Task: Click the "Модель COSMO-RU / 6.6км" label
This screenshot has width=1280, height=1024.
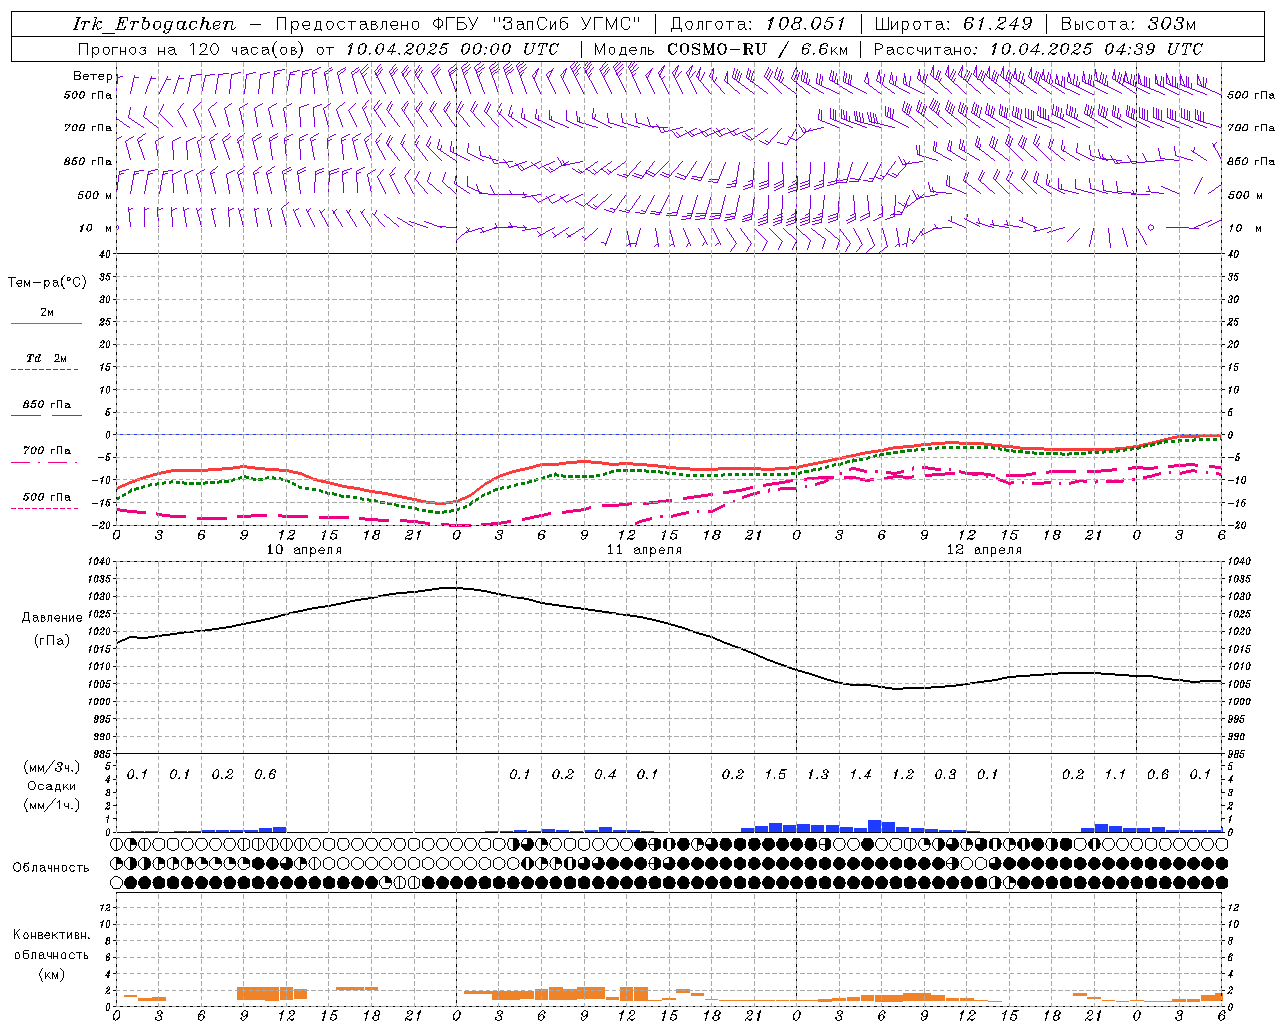Action: click(x=721, y=49)
